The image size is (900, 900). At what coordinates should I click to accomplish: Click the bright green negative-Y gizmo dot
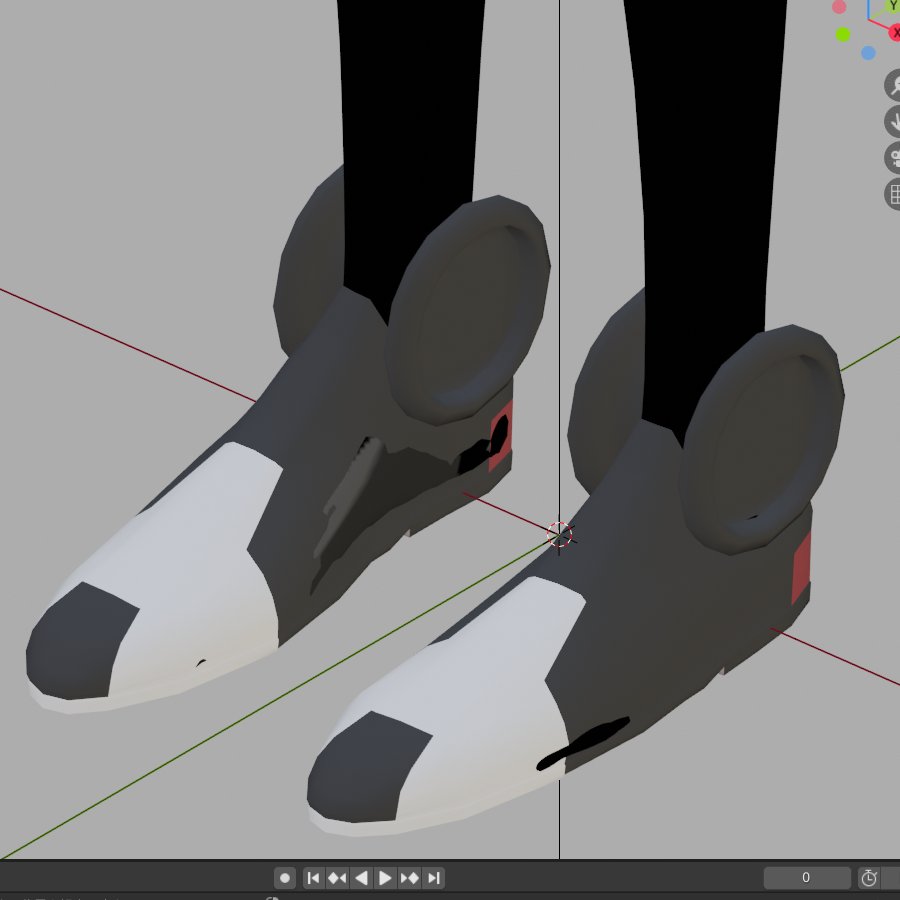pyautogui.click(x=843, y=35)
